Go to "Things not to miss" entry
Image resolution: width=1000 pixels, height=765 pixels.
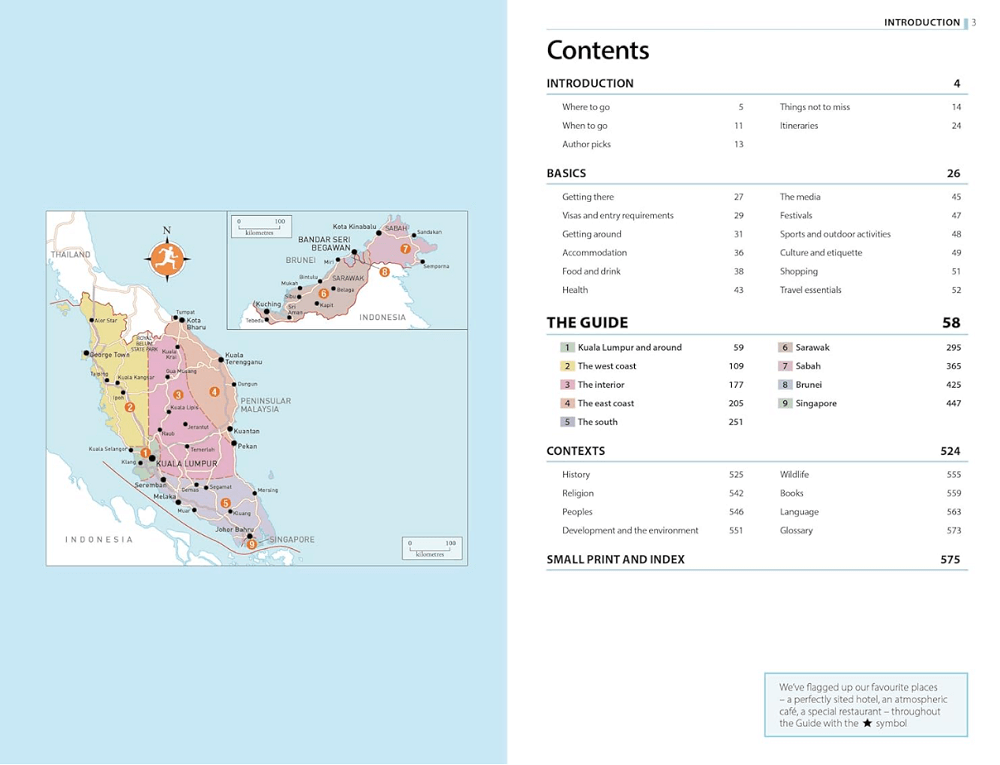point(815,107)
